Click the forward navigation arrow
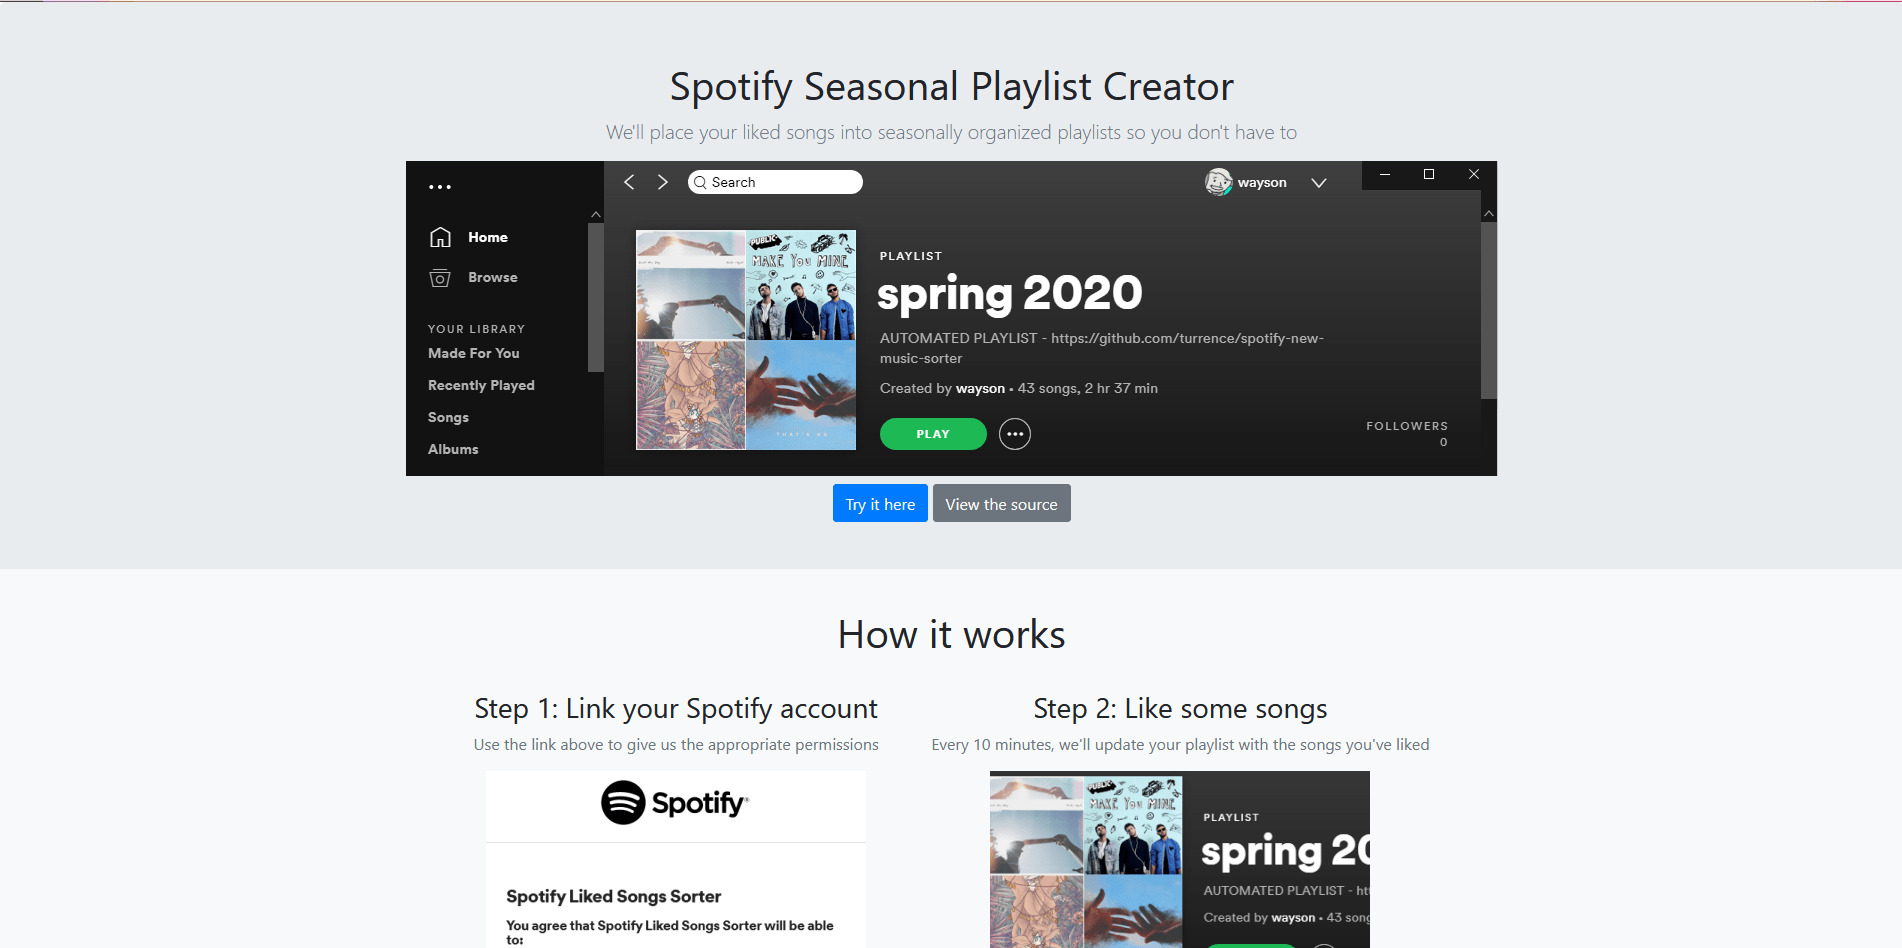1902x948 pixels. click(662, 182)
